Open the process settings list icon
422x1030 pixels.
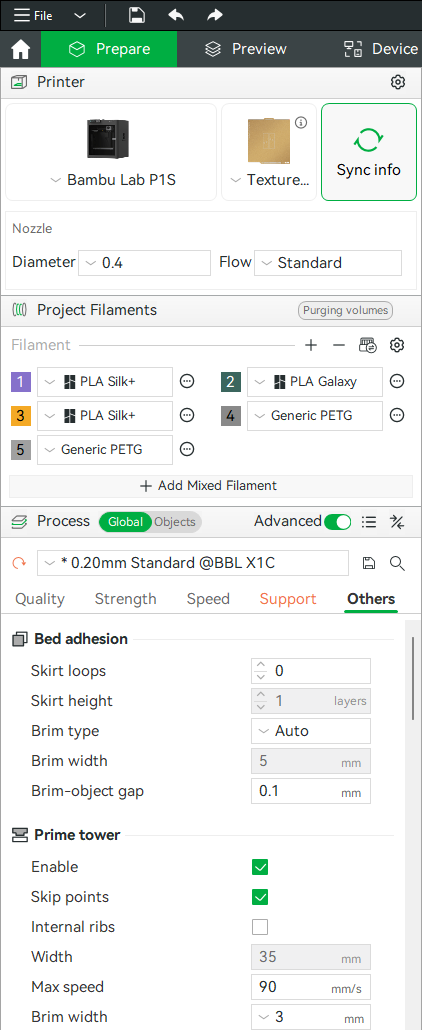[369, 522]
